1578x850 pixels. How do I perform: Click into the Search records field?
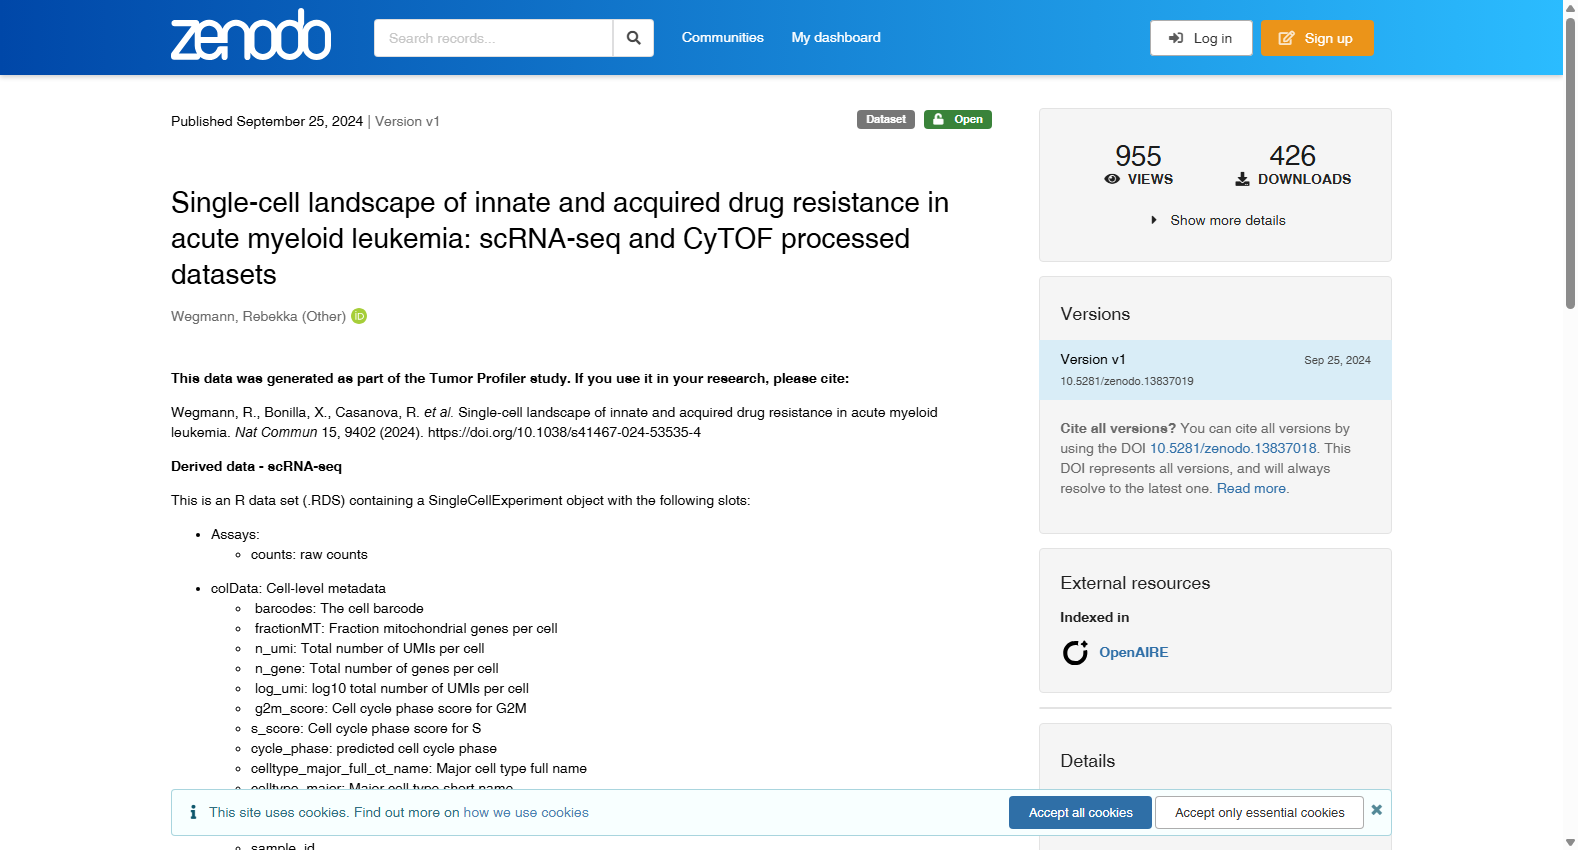493,38
